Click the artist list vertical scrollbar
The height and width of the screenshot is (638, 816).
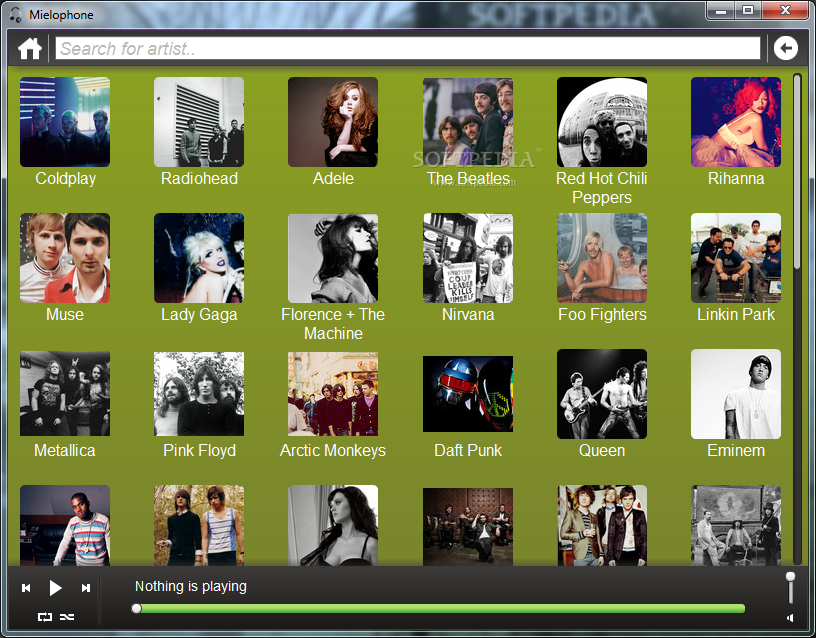point(797,172)
